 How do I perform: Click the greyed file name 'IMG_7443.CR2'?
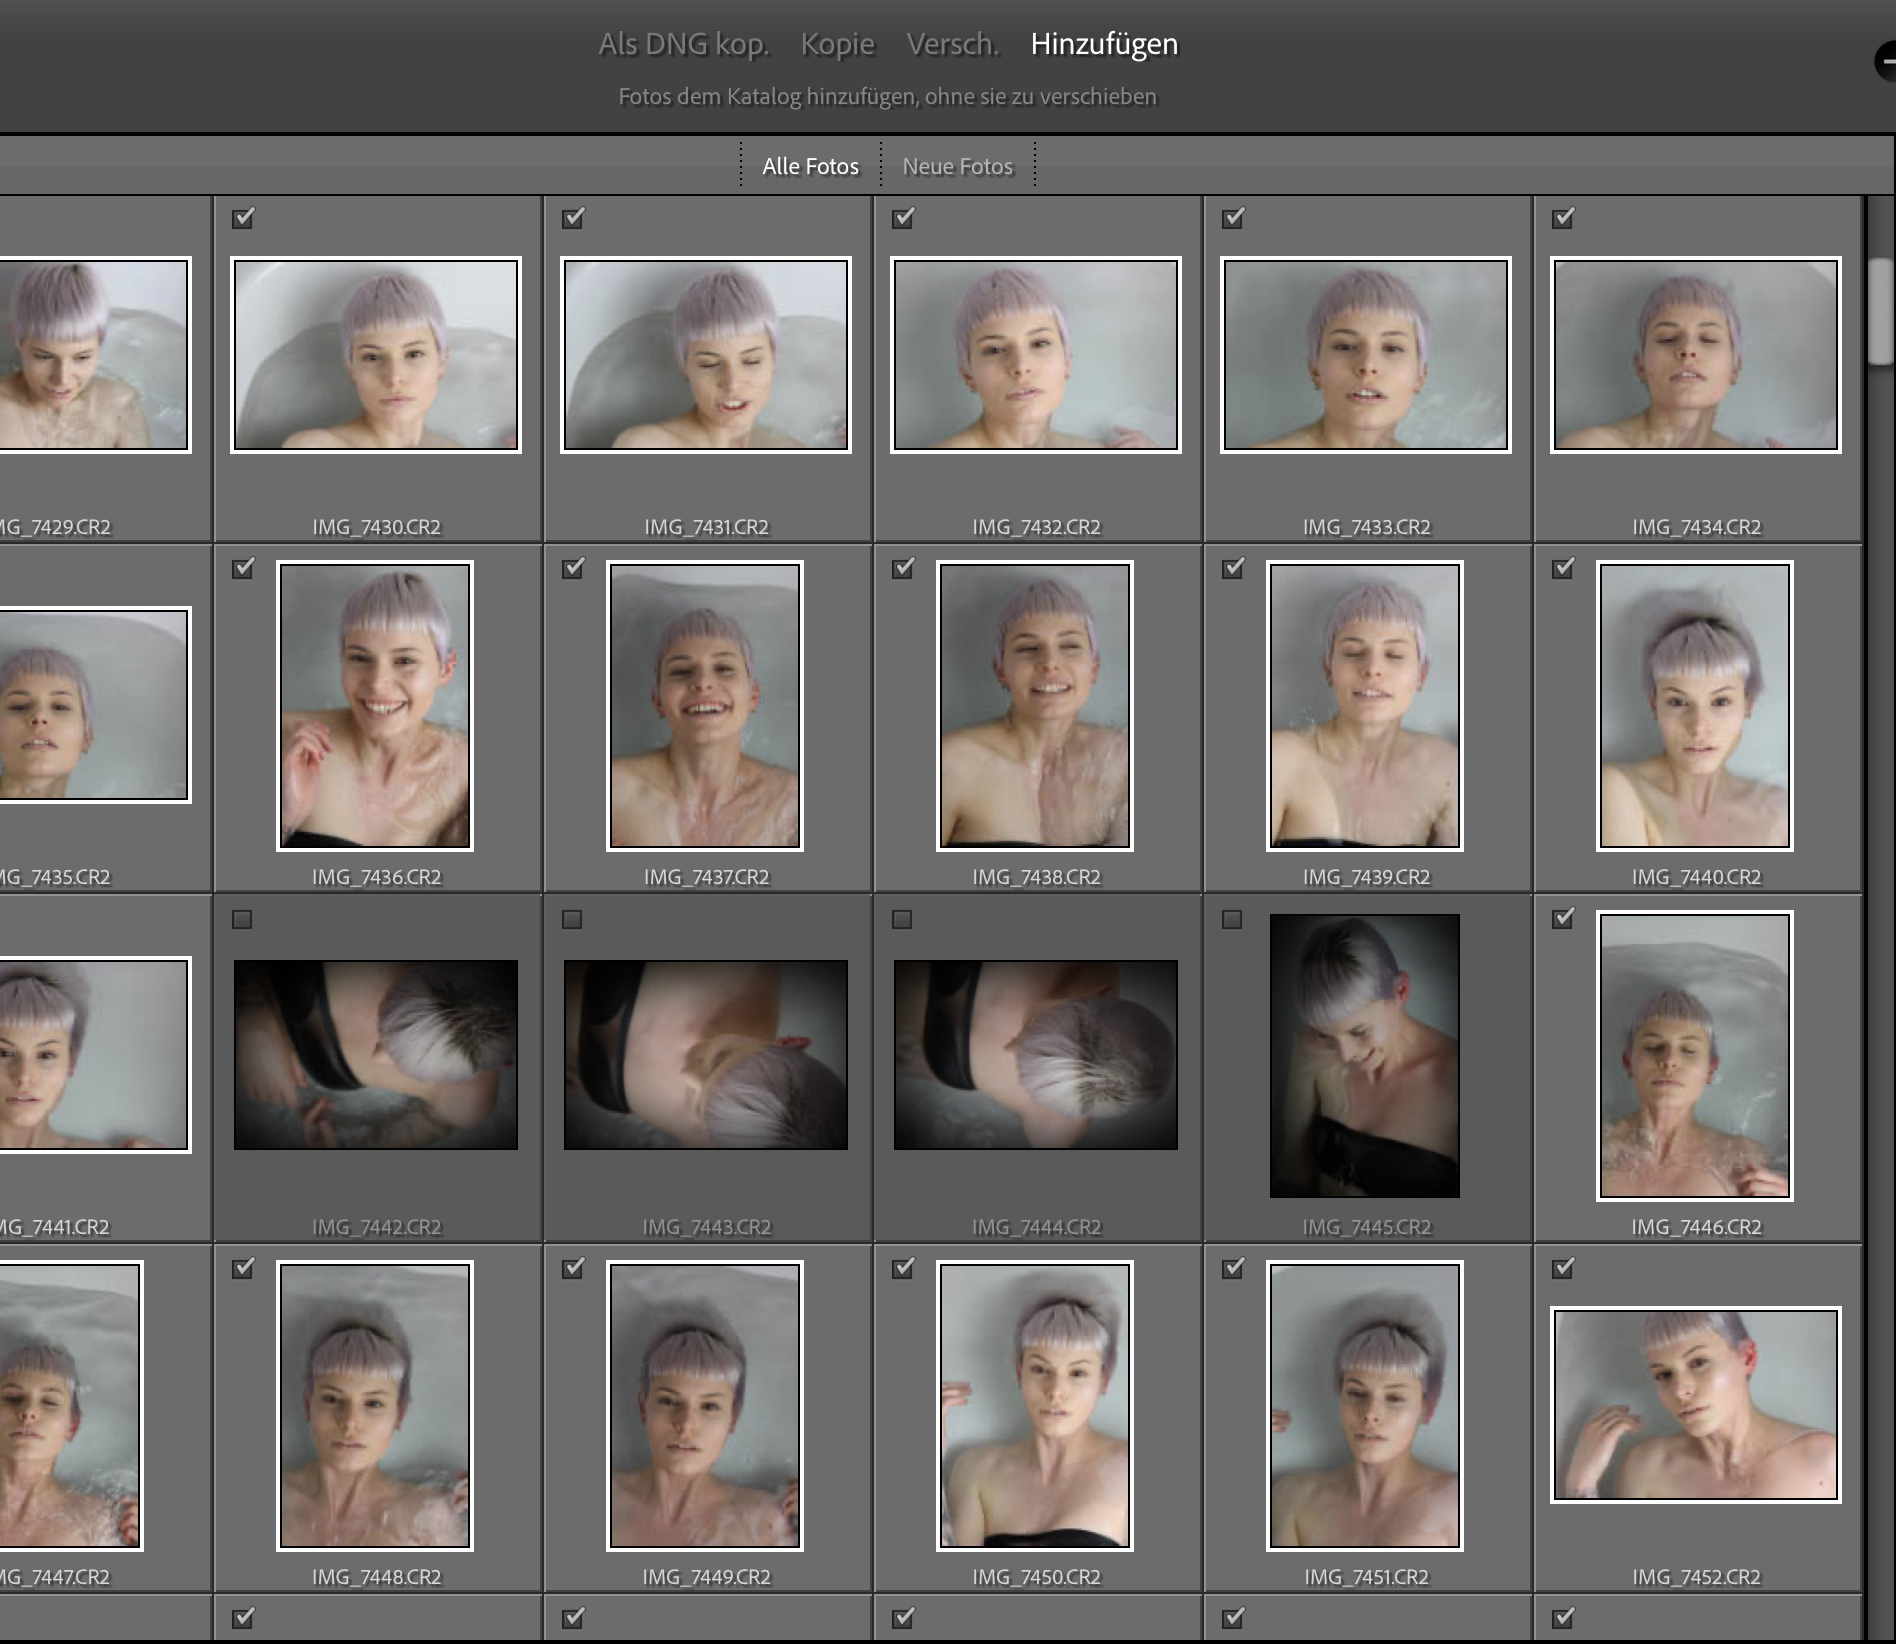(706, 1227)
